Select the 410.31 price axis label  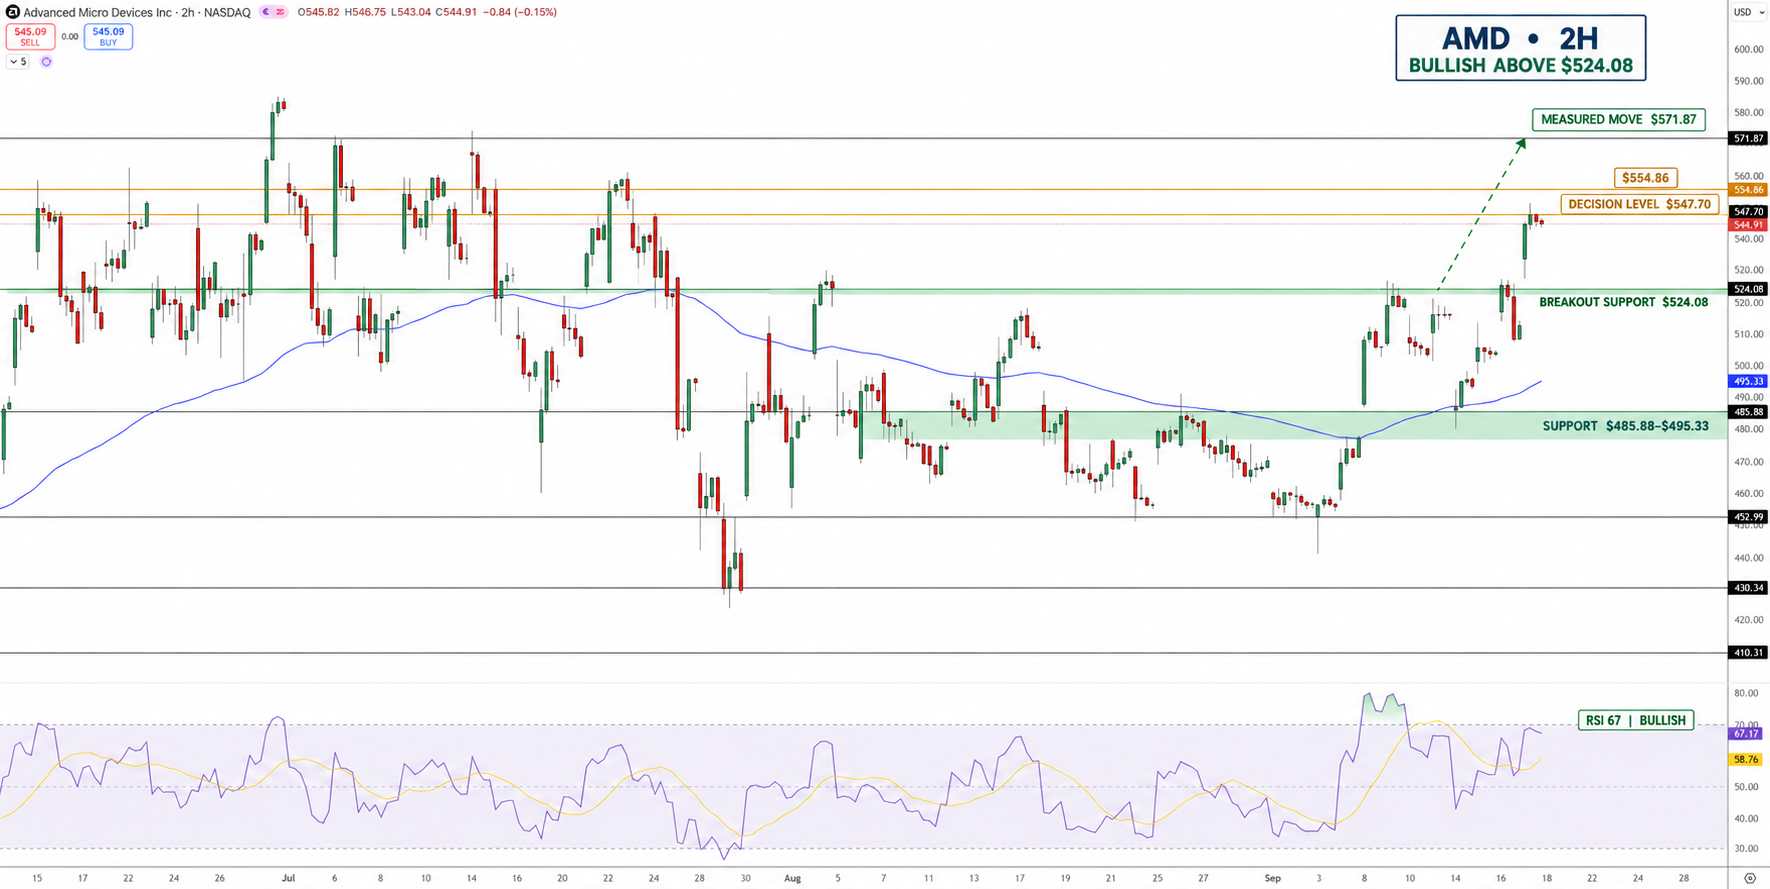tap(1748, 653)
